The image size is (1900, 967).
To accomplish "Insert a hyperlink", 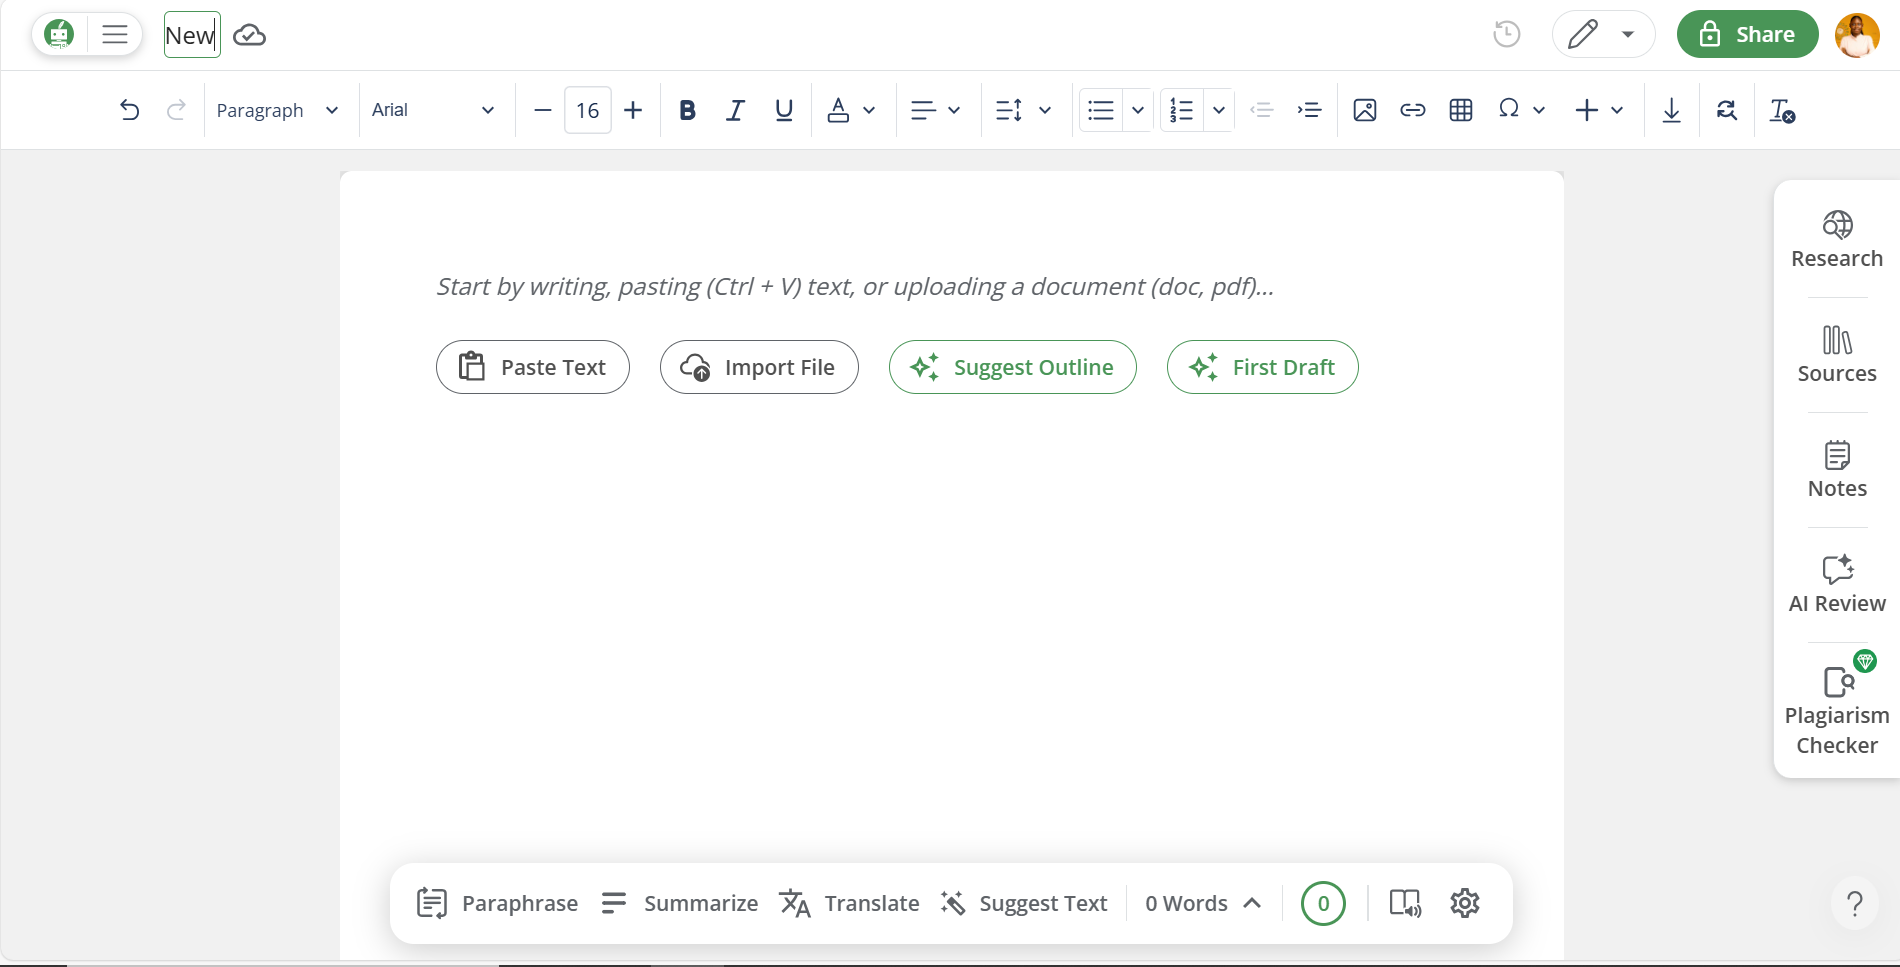I will pos(1413,110).
